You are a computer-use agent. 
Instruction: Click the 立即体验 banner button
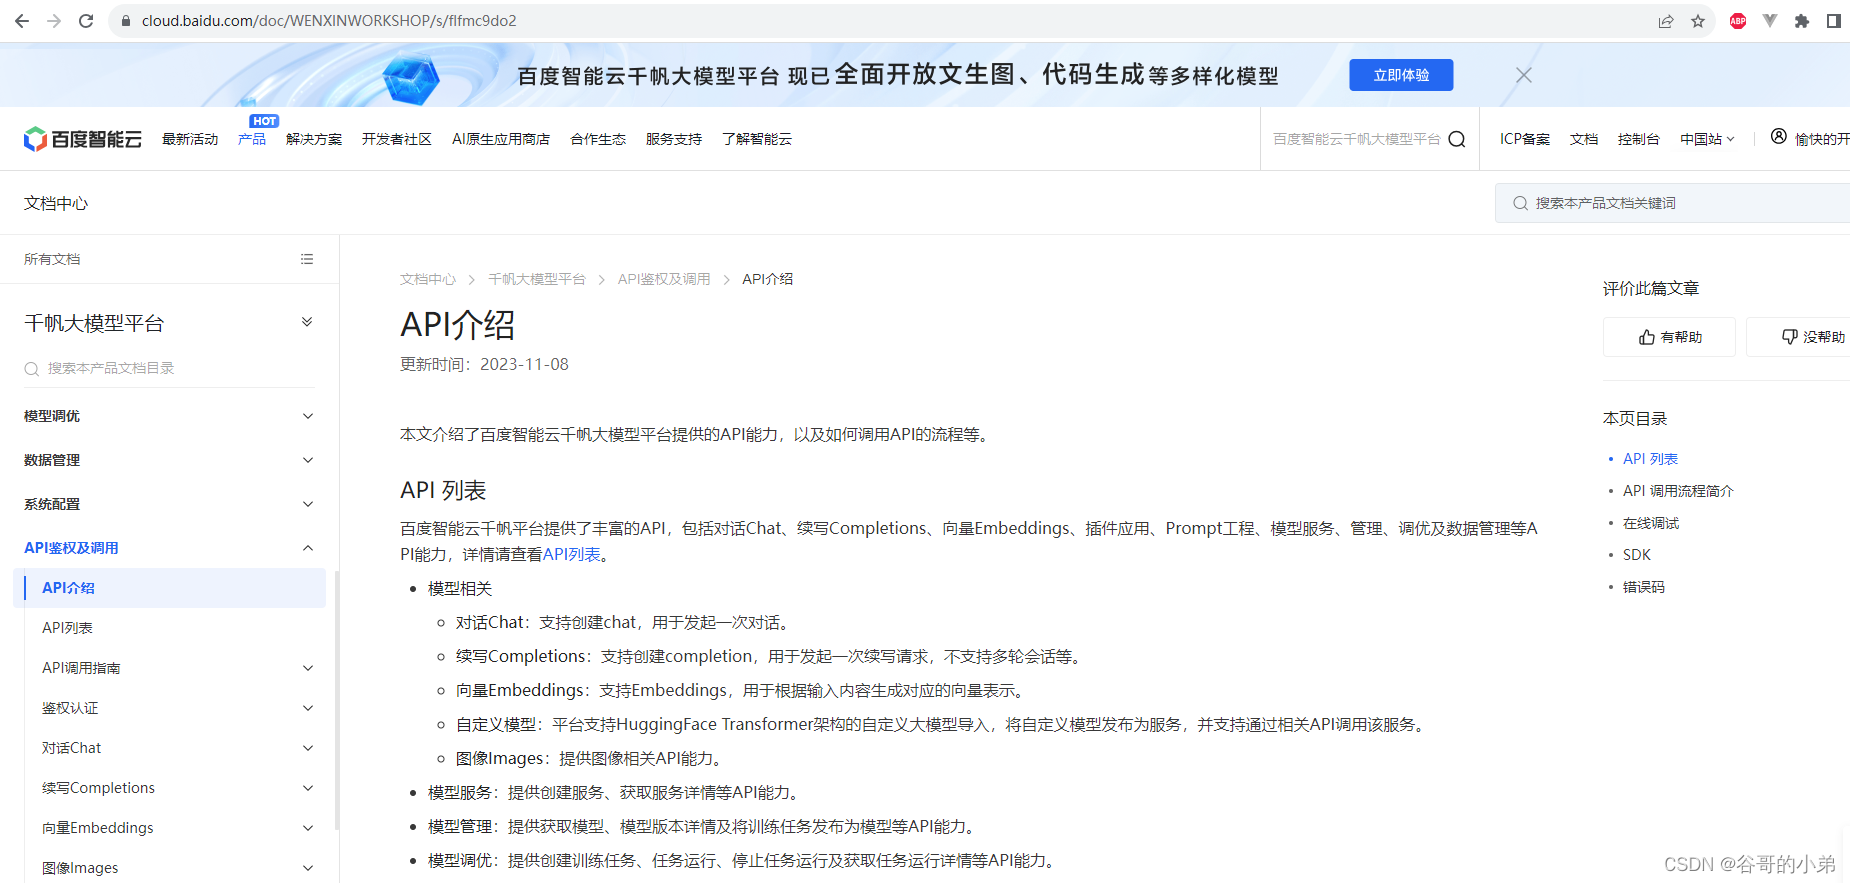(x=1401, y=75)
